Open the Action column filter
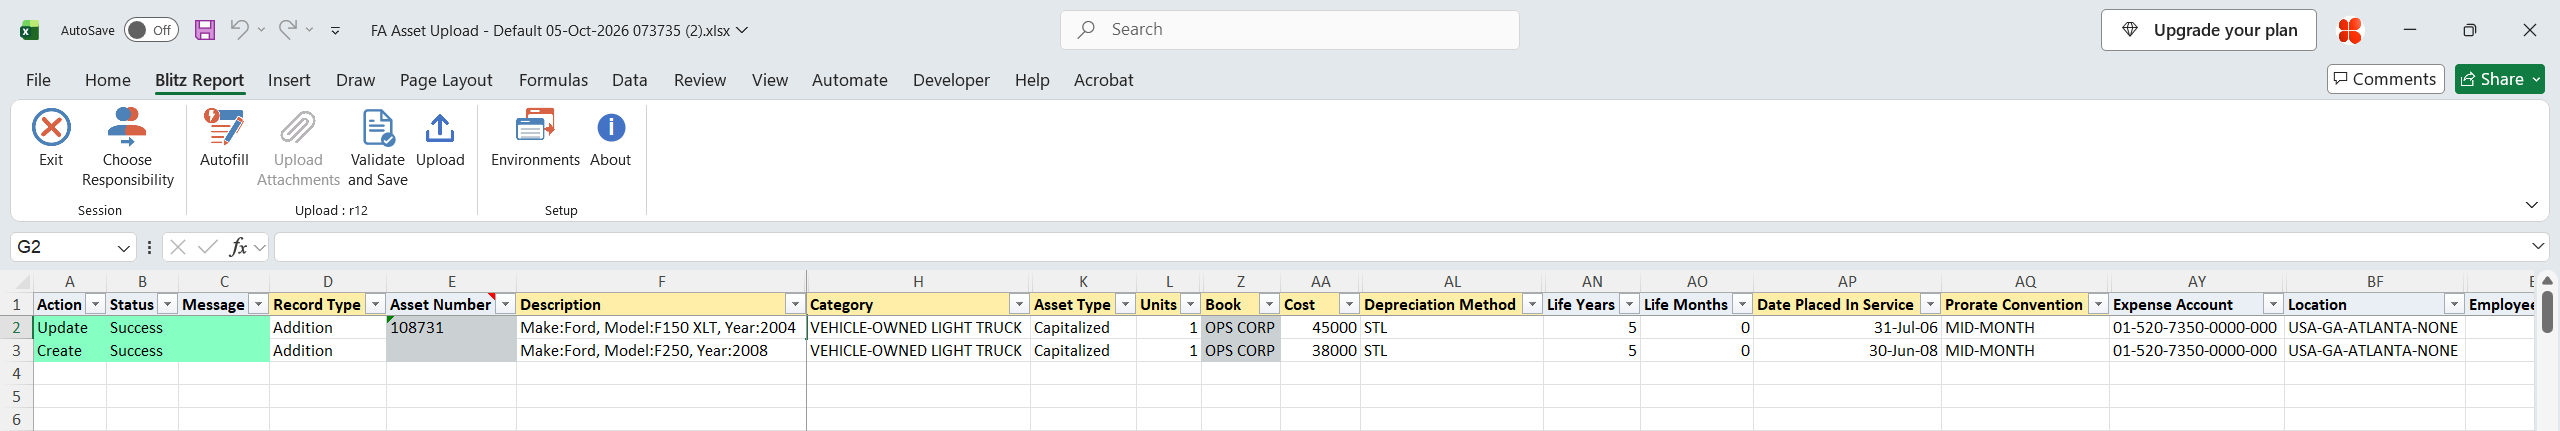Viewport: 2560px width, 431px height. [96, 304]
